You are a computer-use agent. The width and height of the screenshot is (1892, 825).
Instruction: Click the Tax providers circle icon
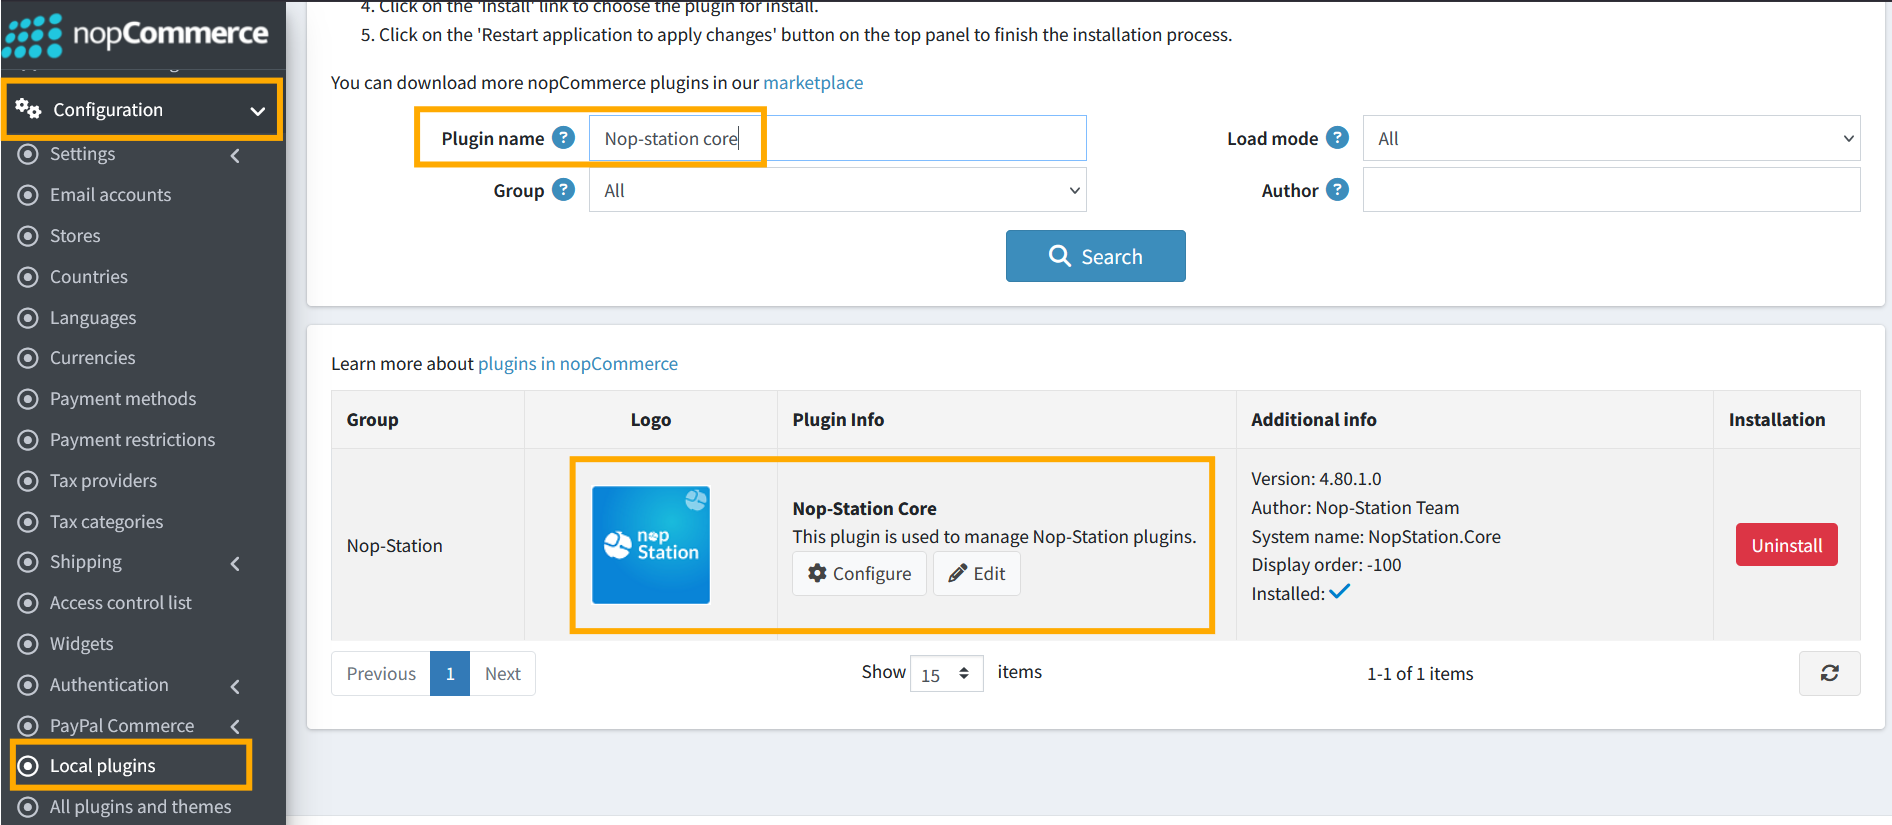click(x=29, y=481)
